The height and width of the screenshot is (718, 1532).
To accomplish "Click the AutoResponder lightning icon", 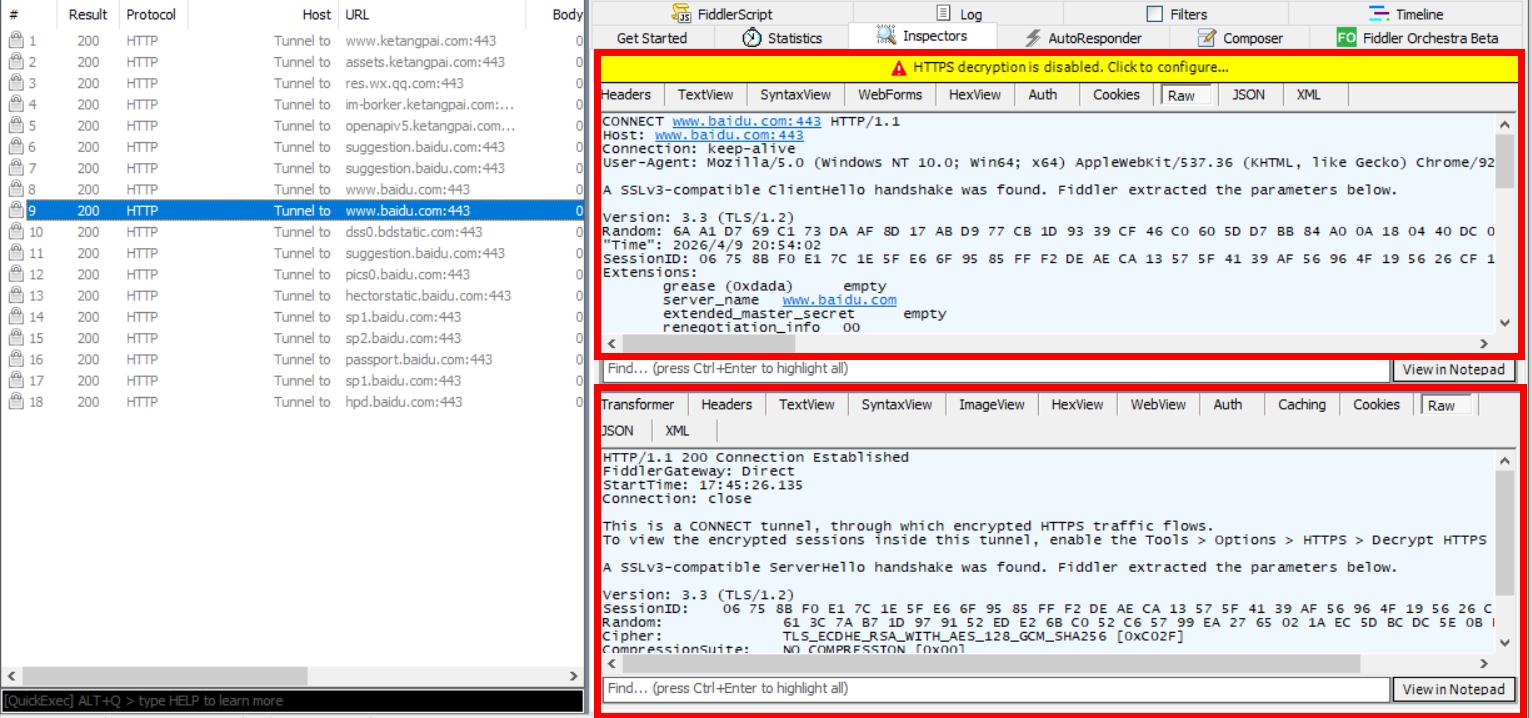I will click(1033, 38).
